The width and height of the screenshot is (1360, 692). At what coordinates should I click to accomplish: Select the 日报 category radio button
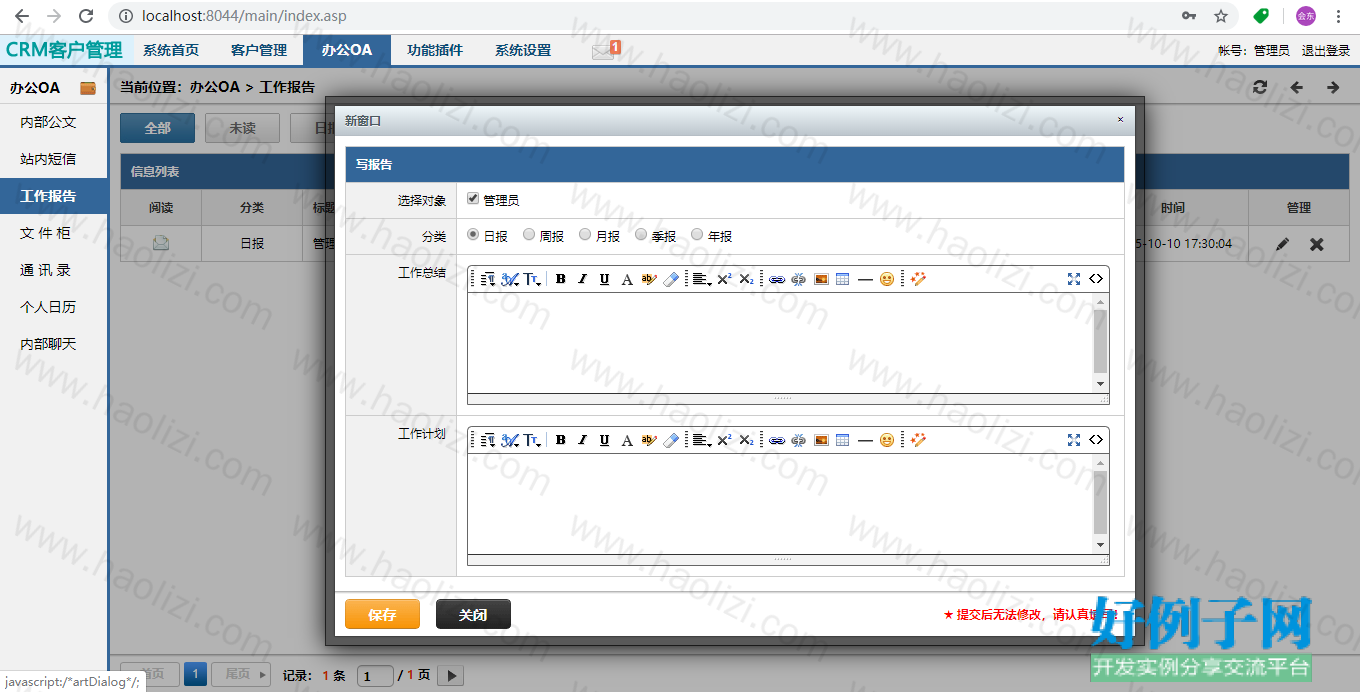474,235
